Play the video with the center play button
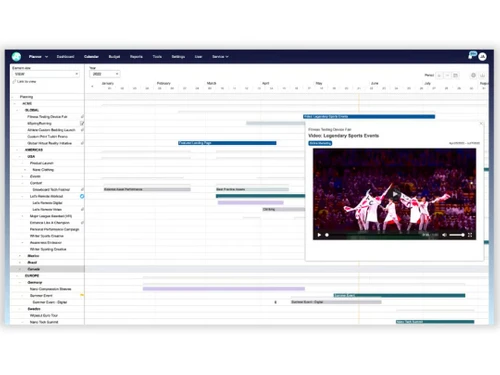 click(x=395, y=194)
